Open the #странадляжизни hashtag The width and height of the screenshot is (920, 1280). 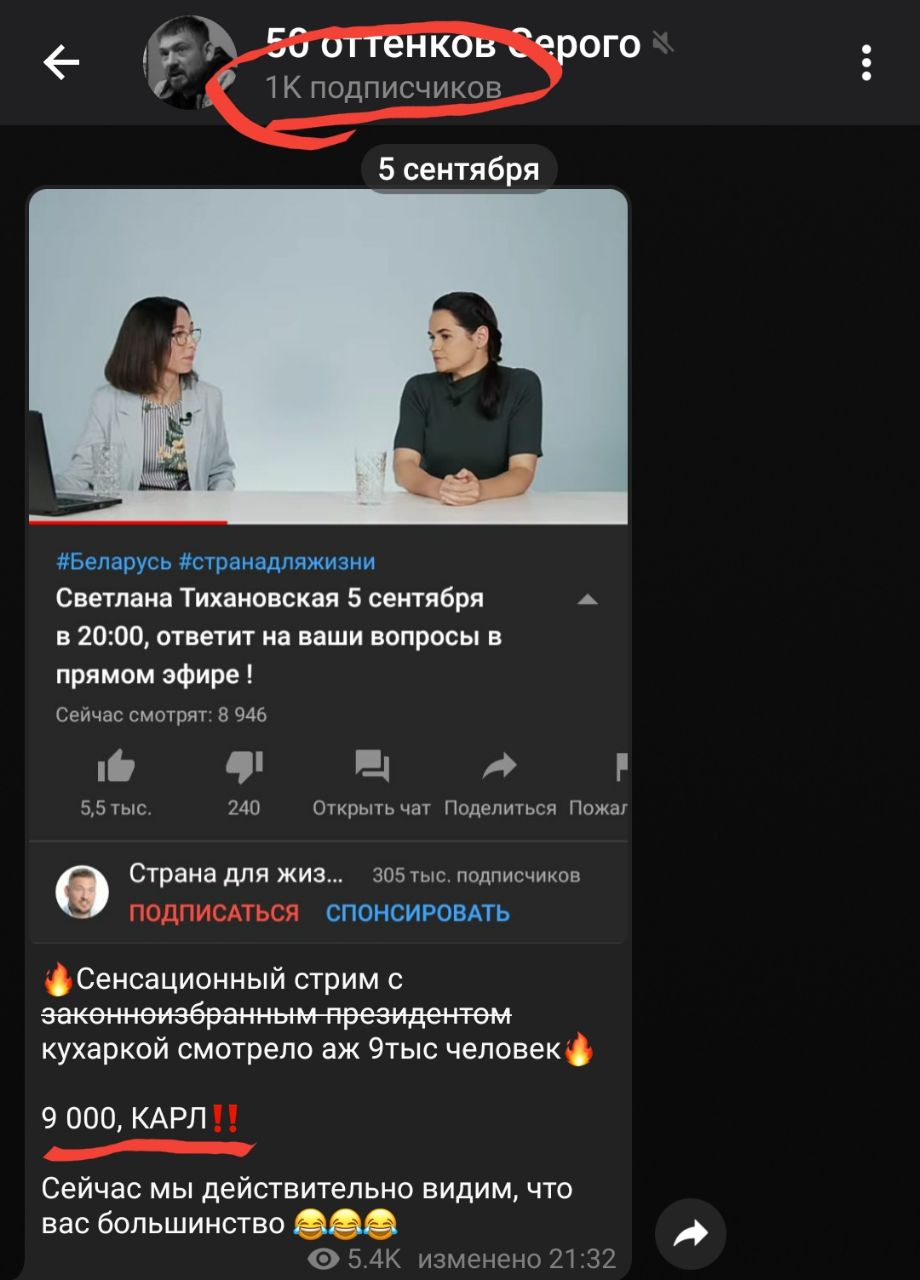tap(277, 561)
